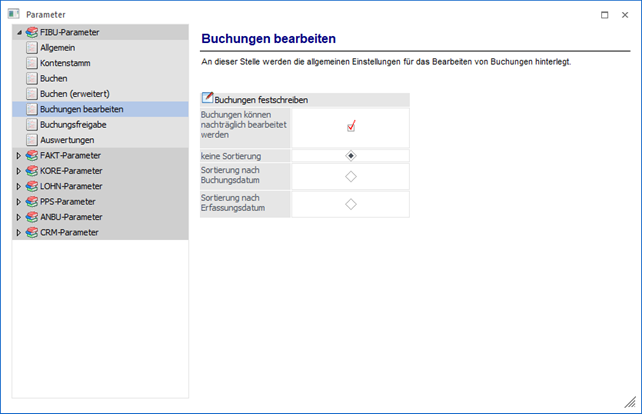642x414 pixels.
Task: Select 'Sortierung nach Buchungsdatum' radio option
Action: 351,176
